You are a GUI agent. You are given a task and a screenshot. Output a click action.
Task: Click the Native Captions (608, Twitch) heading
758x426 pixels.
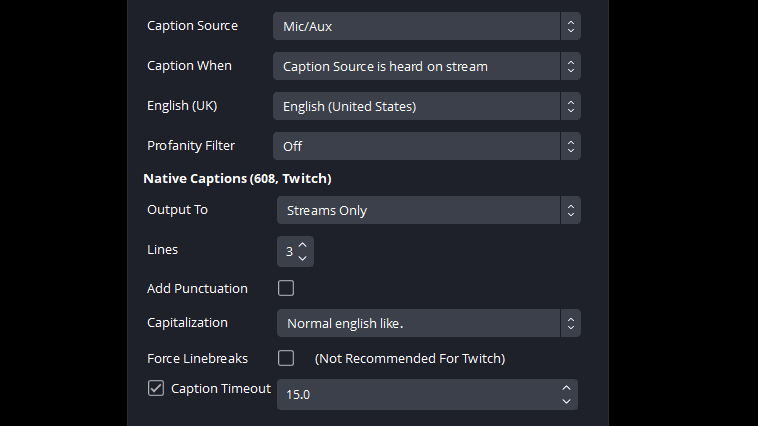click(x=237, y=178)
